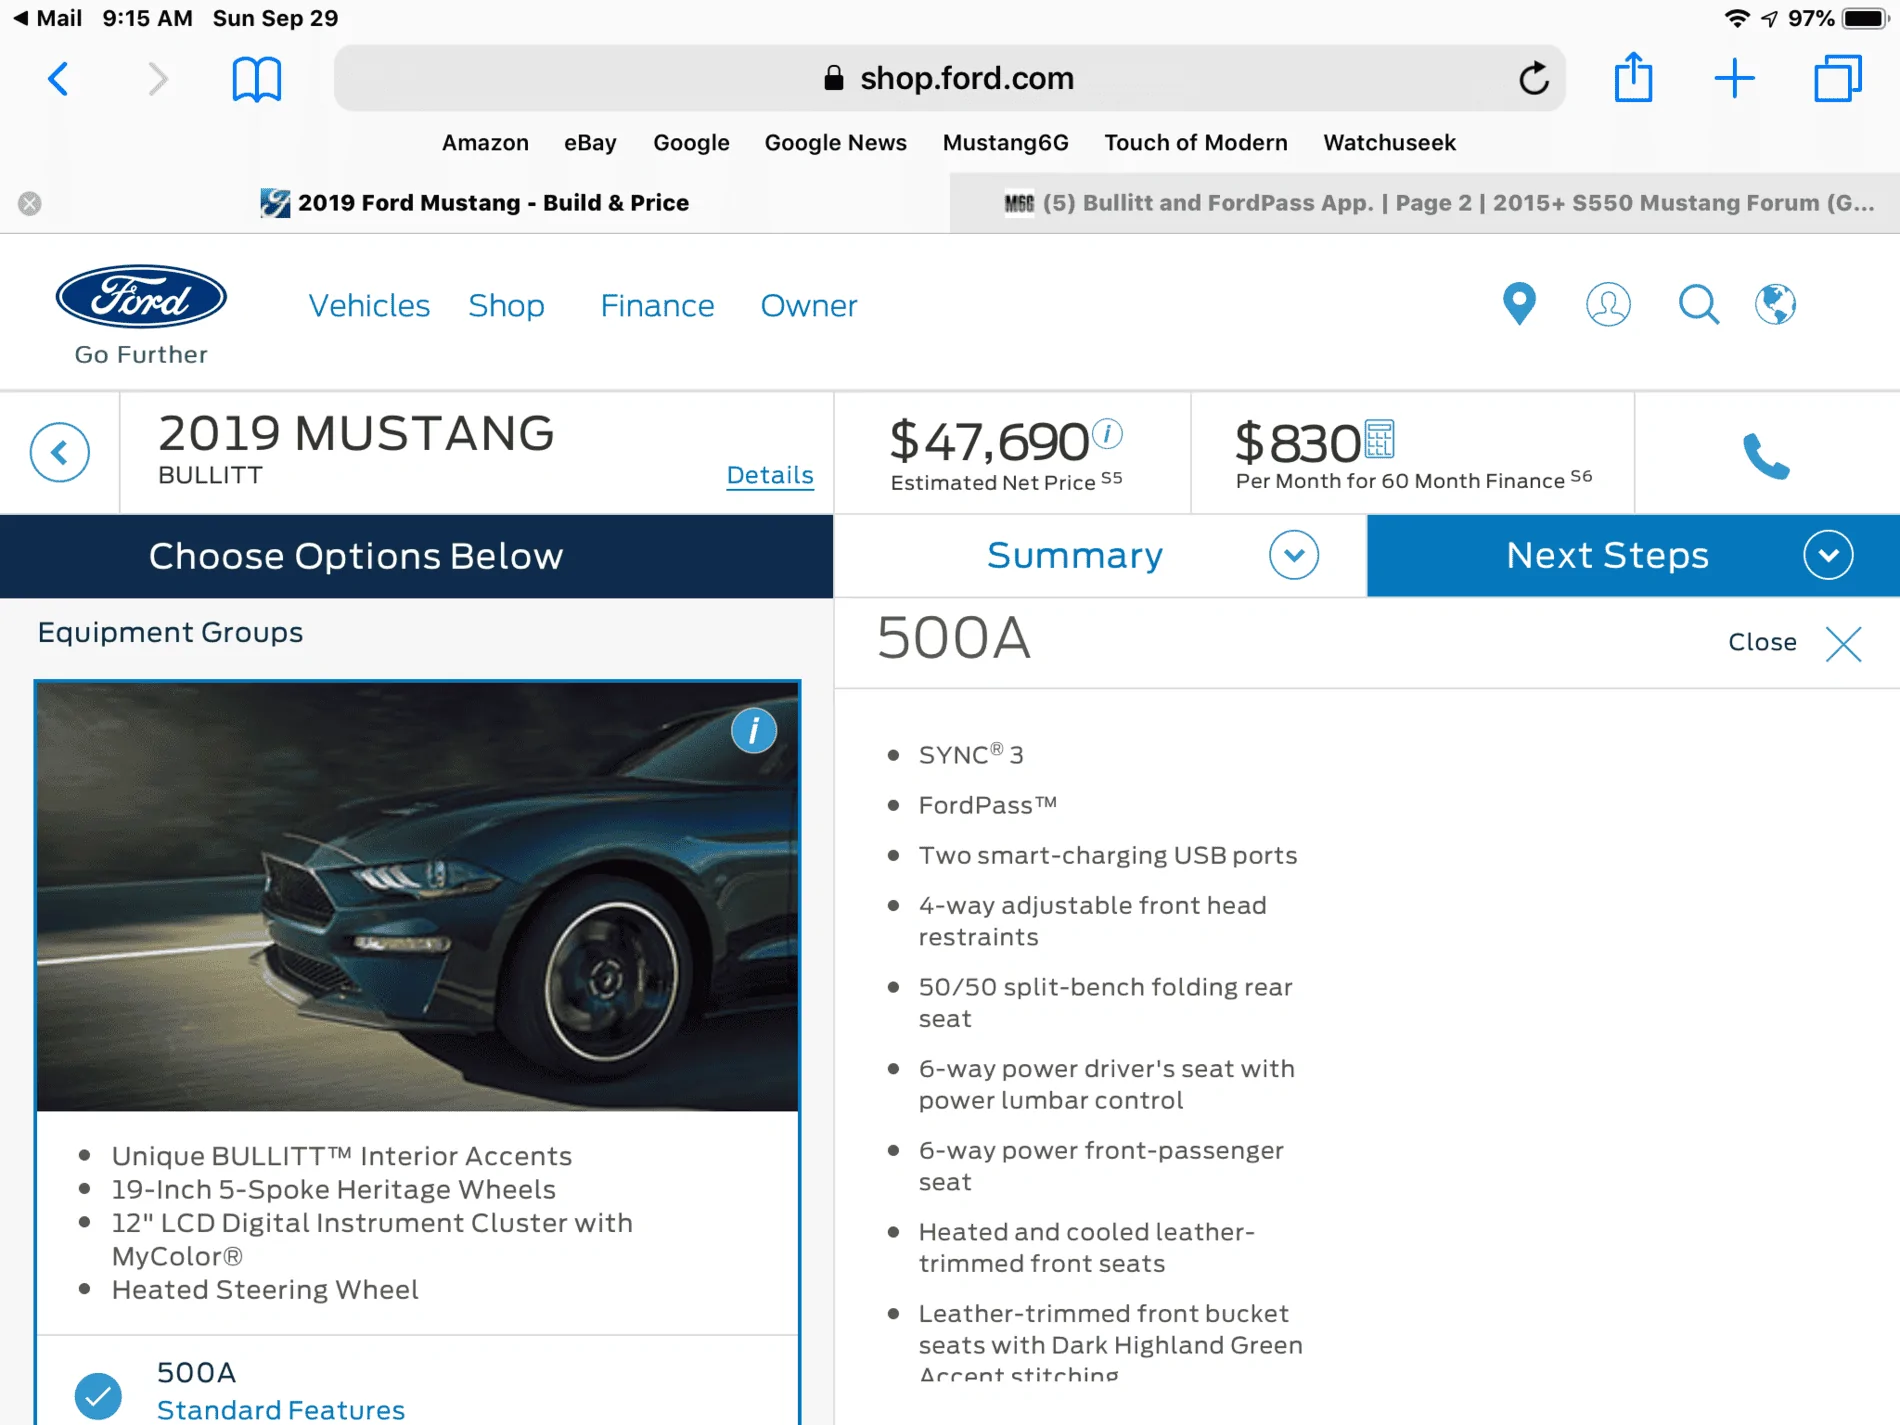Close the Ford Mustang Build & Price tab
The width and height of the screenshot is (1900, 1425).
pyautogui.click(x=30, y=203)
